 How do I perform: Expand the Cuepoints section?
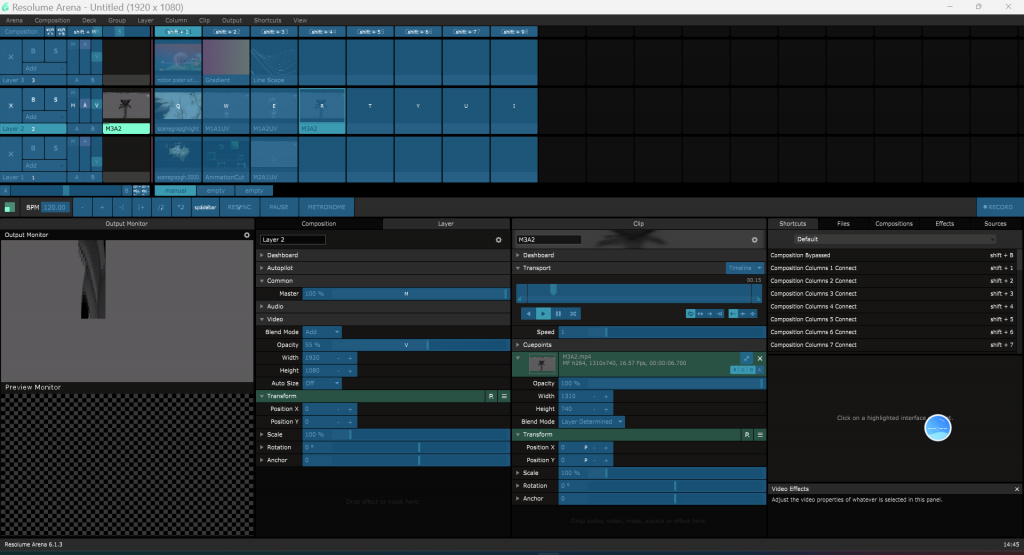click(x=537, y=345)
